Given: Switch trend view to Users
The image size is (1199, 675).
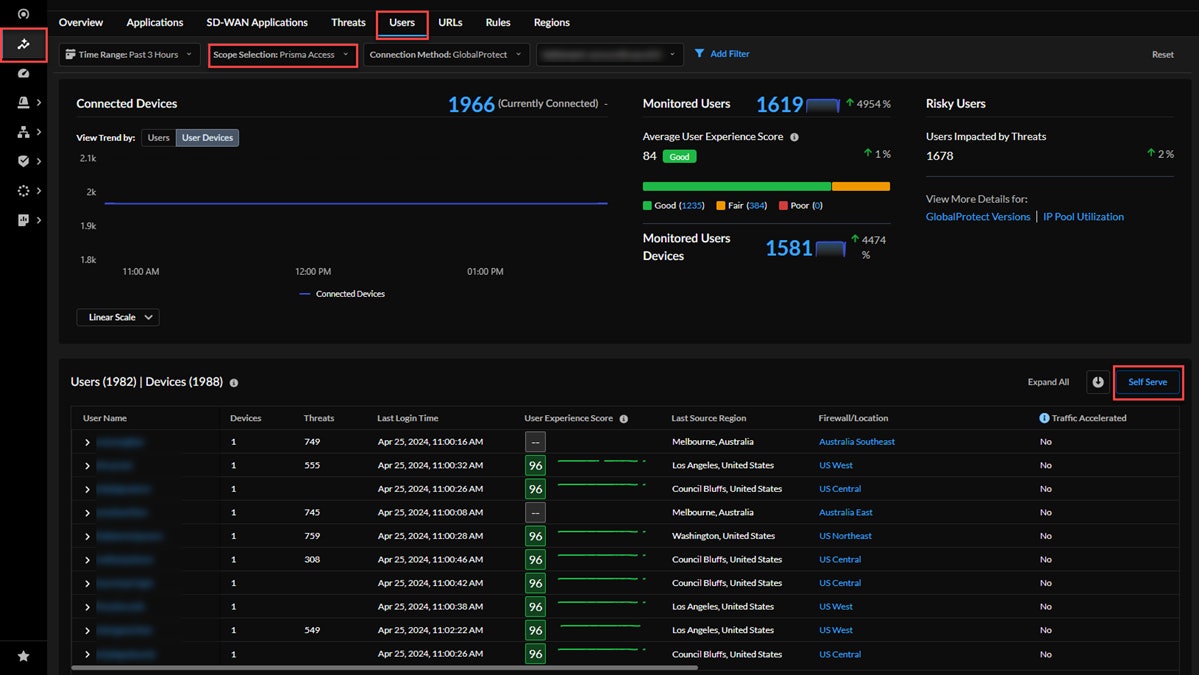Looking at the screenshot, I should click(x=158, y=138).
